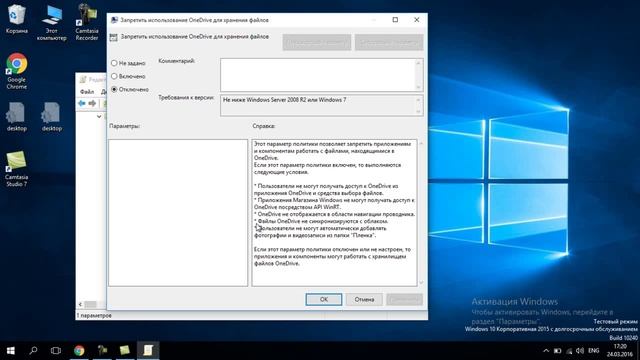
Task: Click the '1 параметров' status bar text
Action: [x=94, y=316]
